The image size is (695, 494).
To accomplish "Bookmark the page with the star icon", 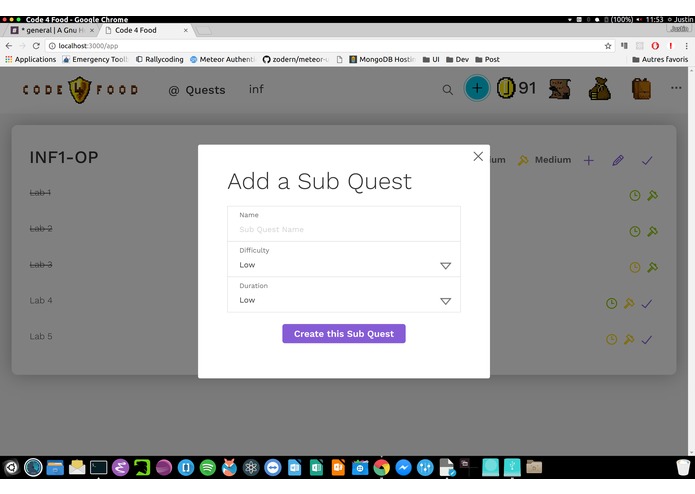I will coord(608,46).
